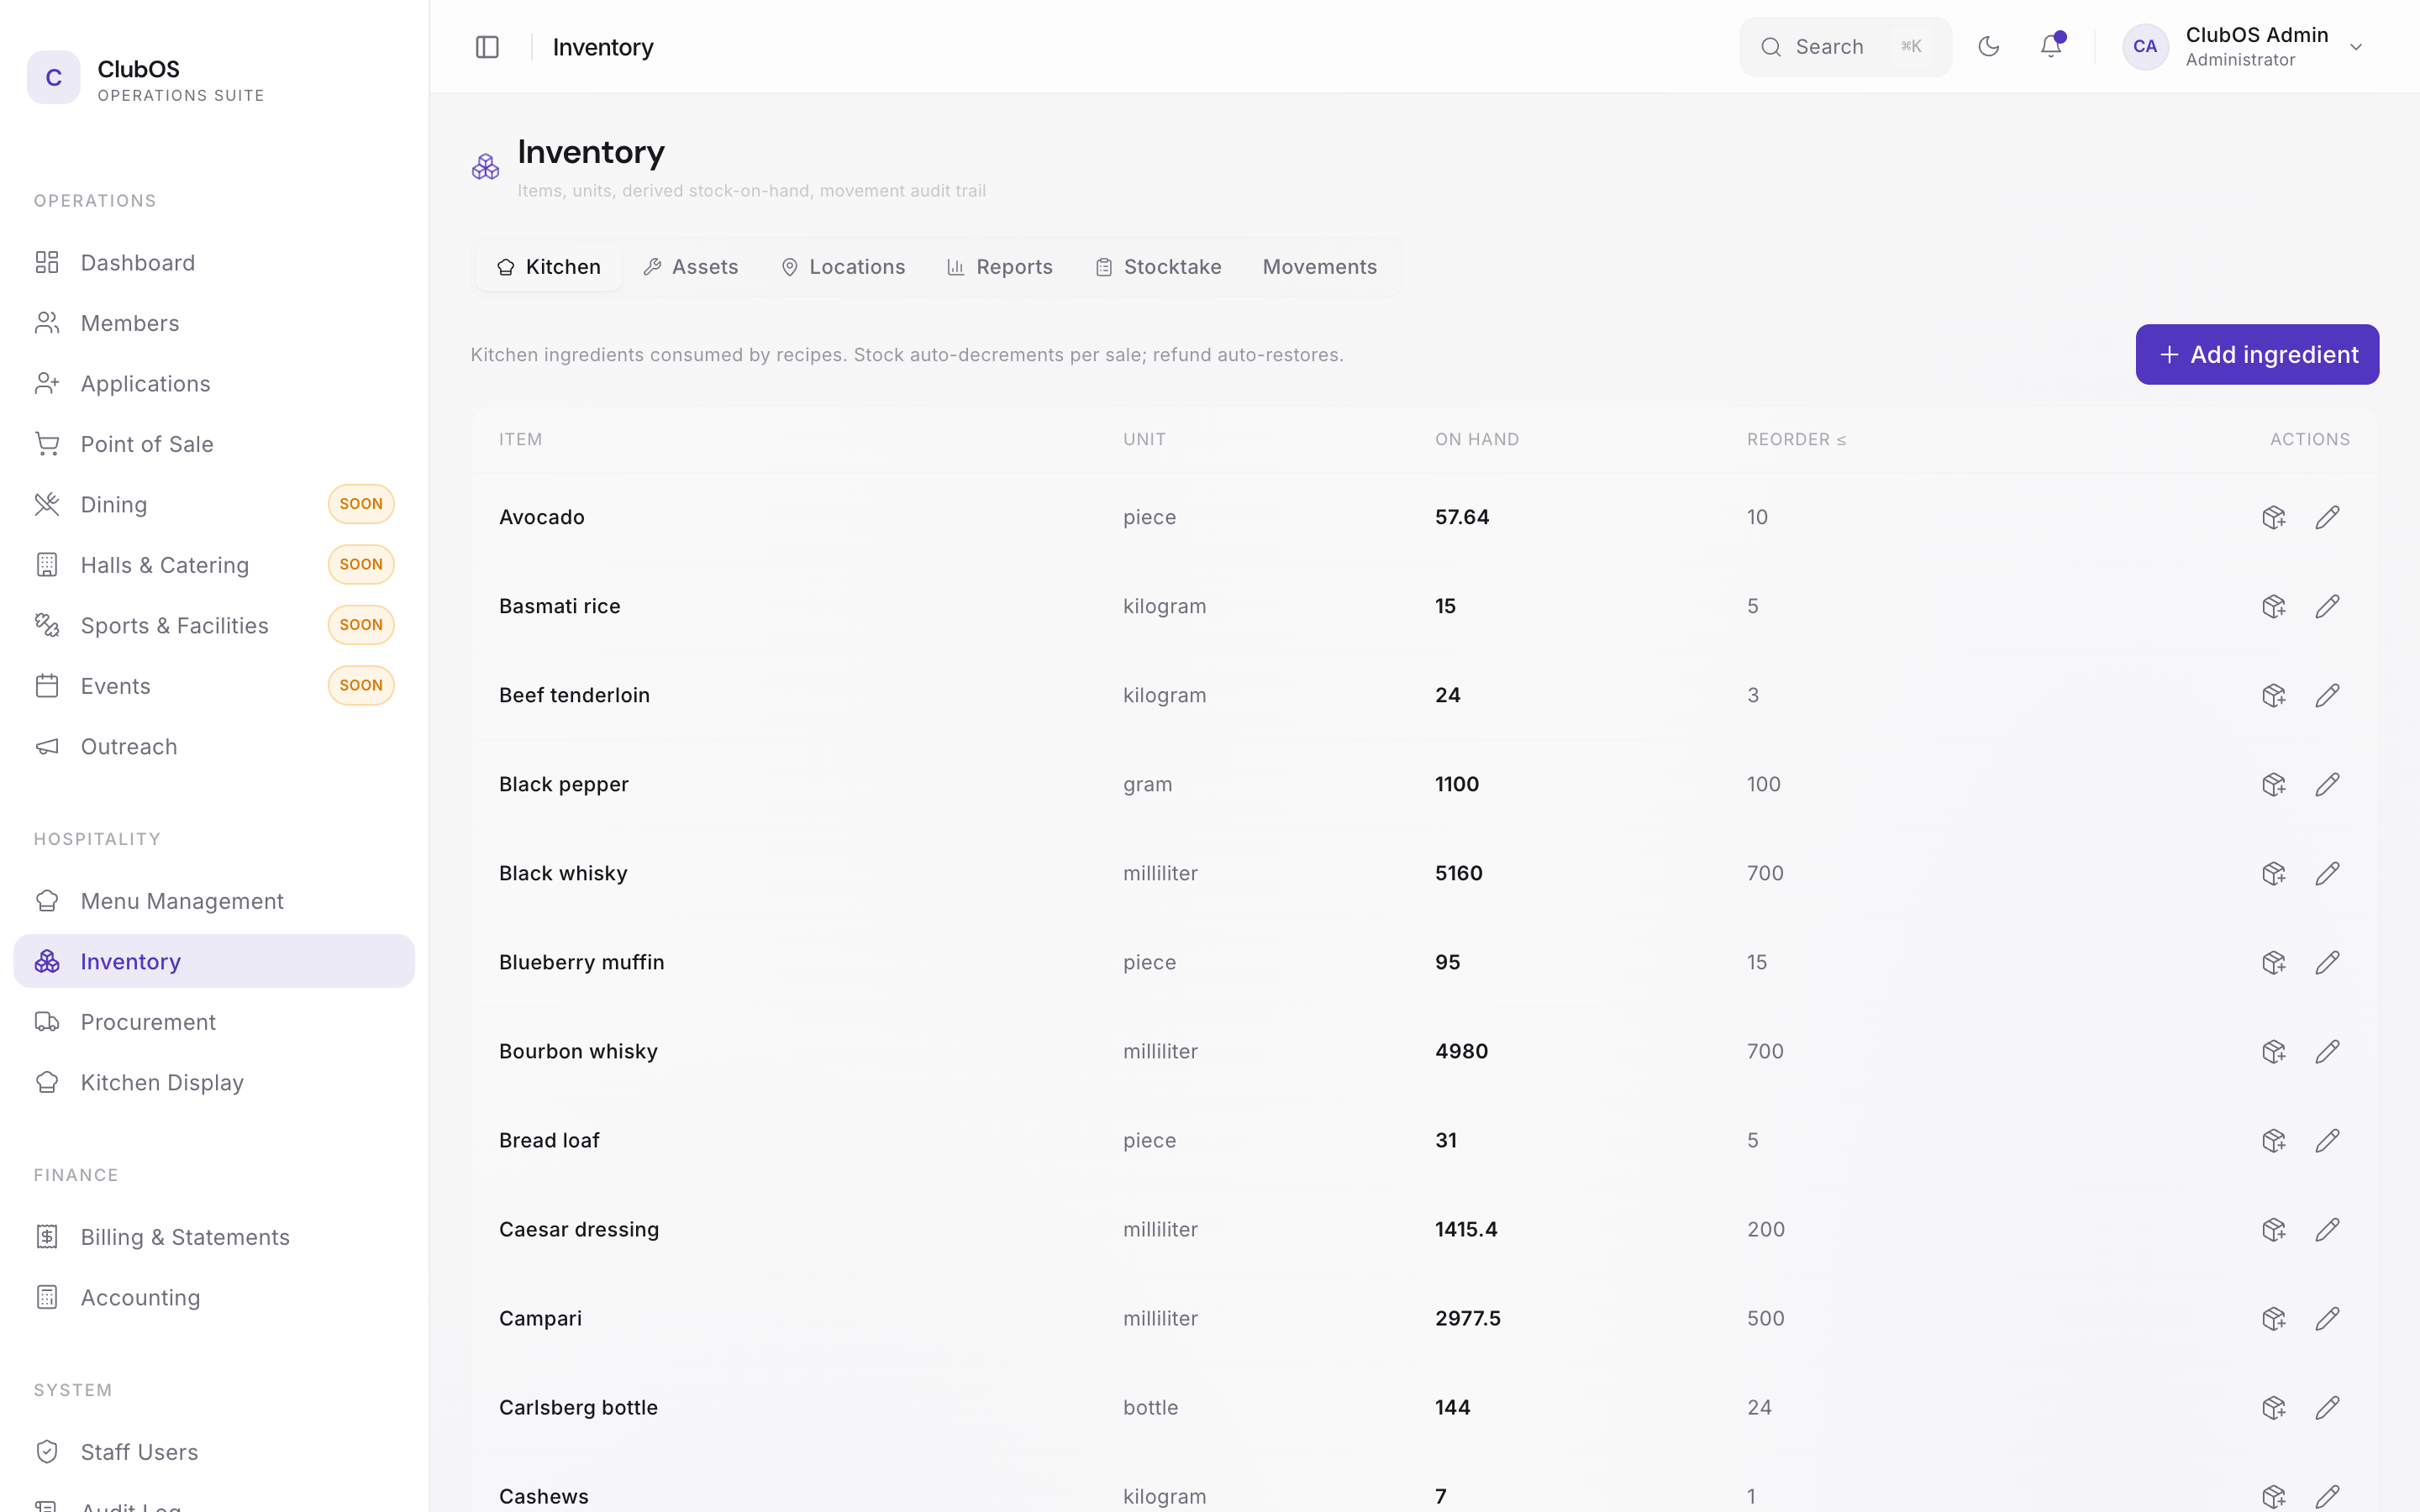Click the Inventory breadcrumb in top bar
The image size is (2420, 1512).
point(603,47)
